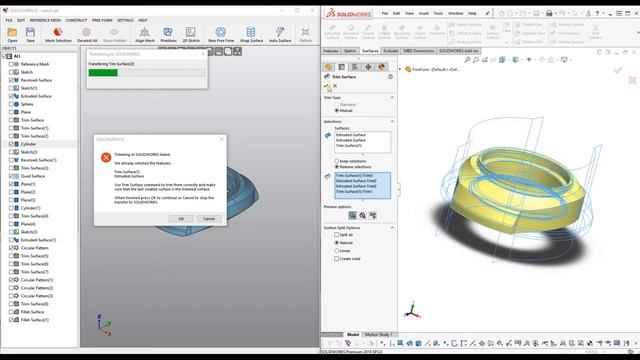Image resolution: width=640 pixels, height=360 pixels.
Task: Select Cylinder in the Objects tree
Action: 28,144
